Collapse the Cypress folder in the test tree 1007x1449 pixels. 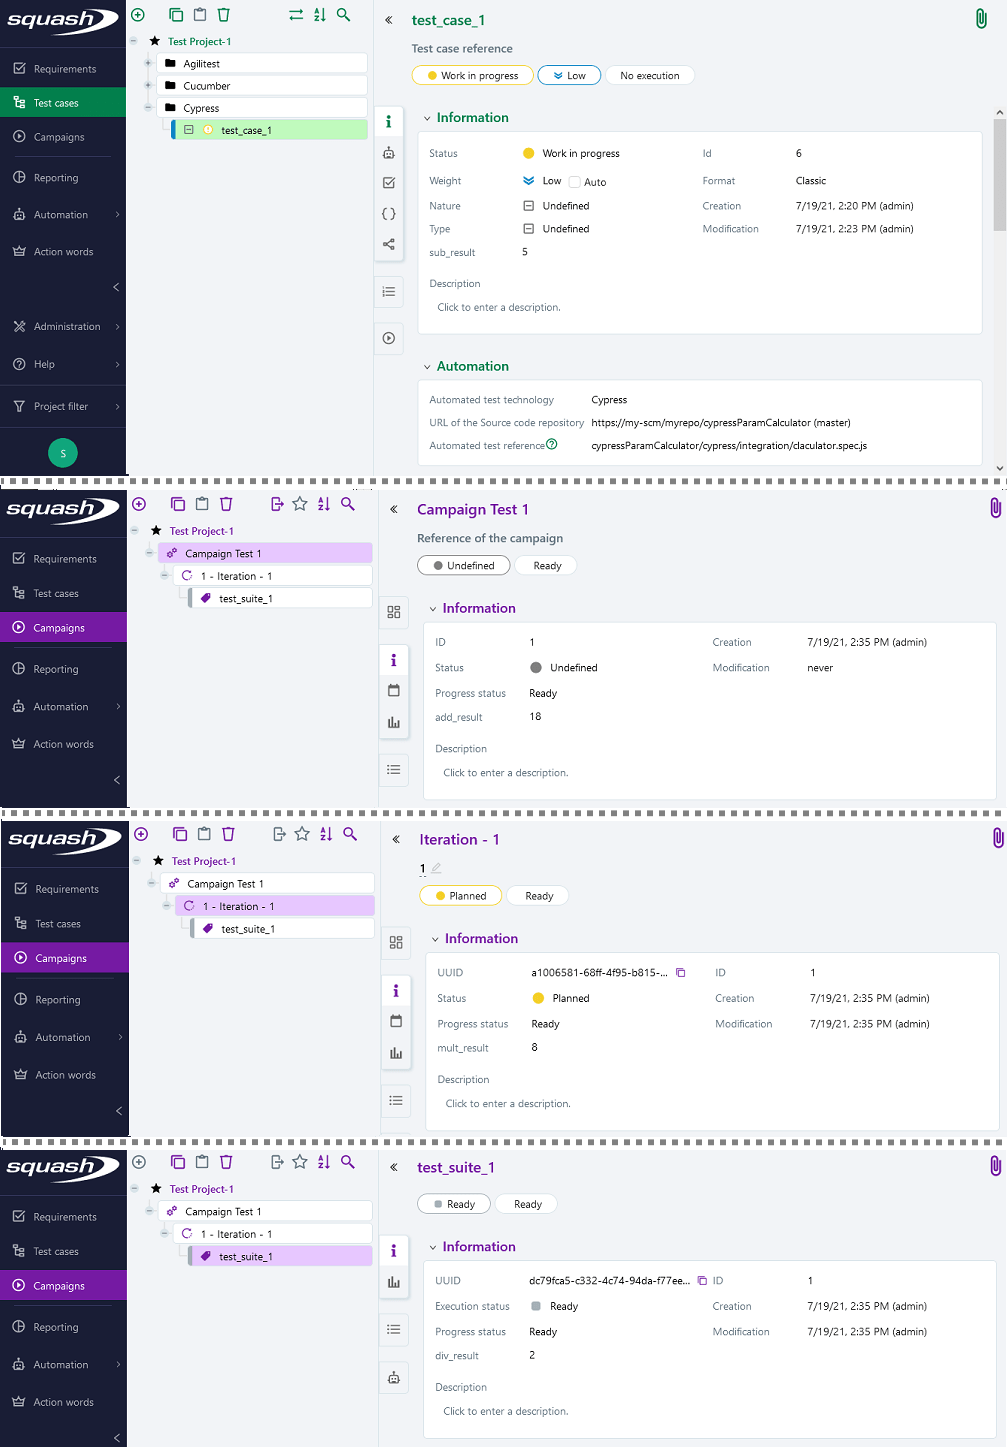pos(148,108)
